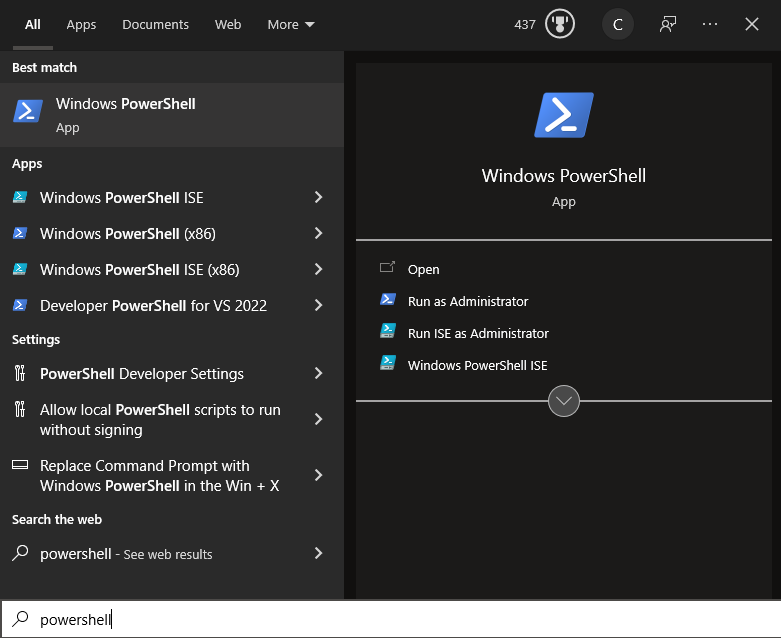Click the Developer PowerShell for VS 2022 icon

point(20,305)
